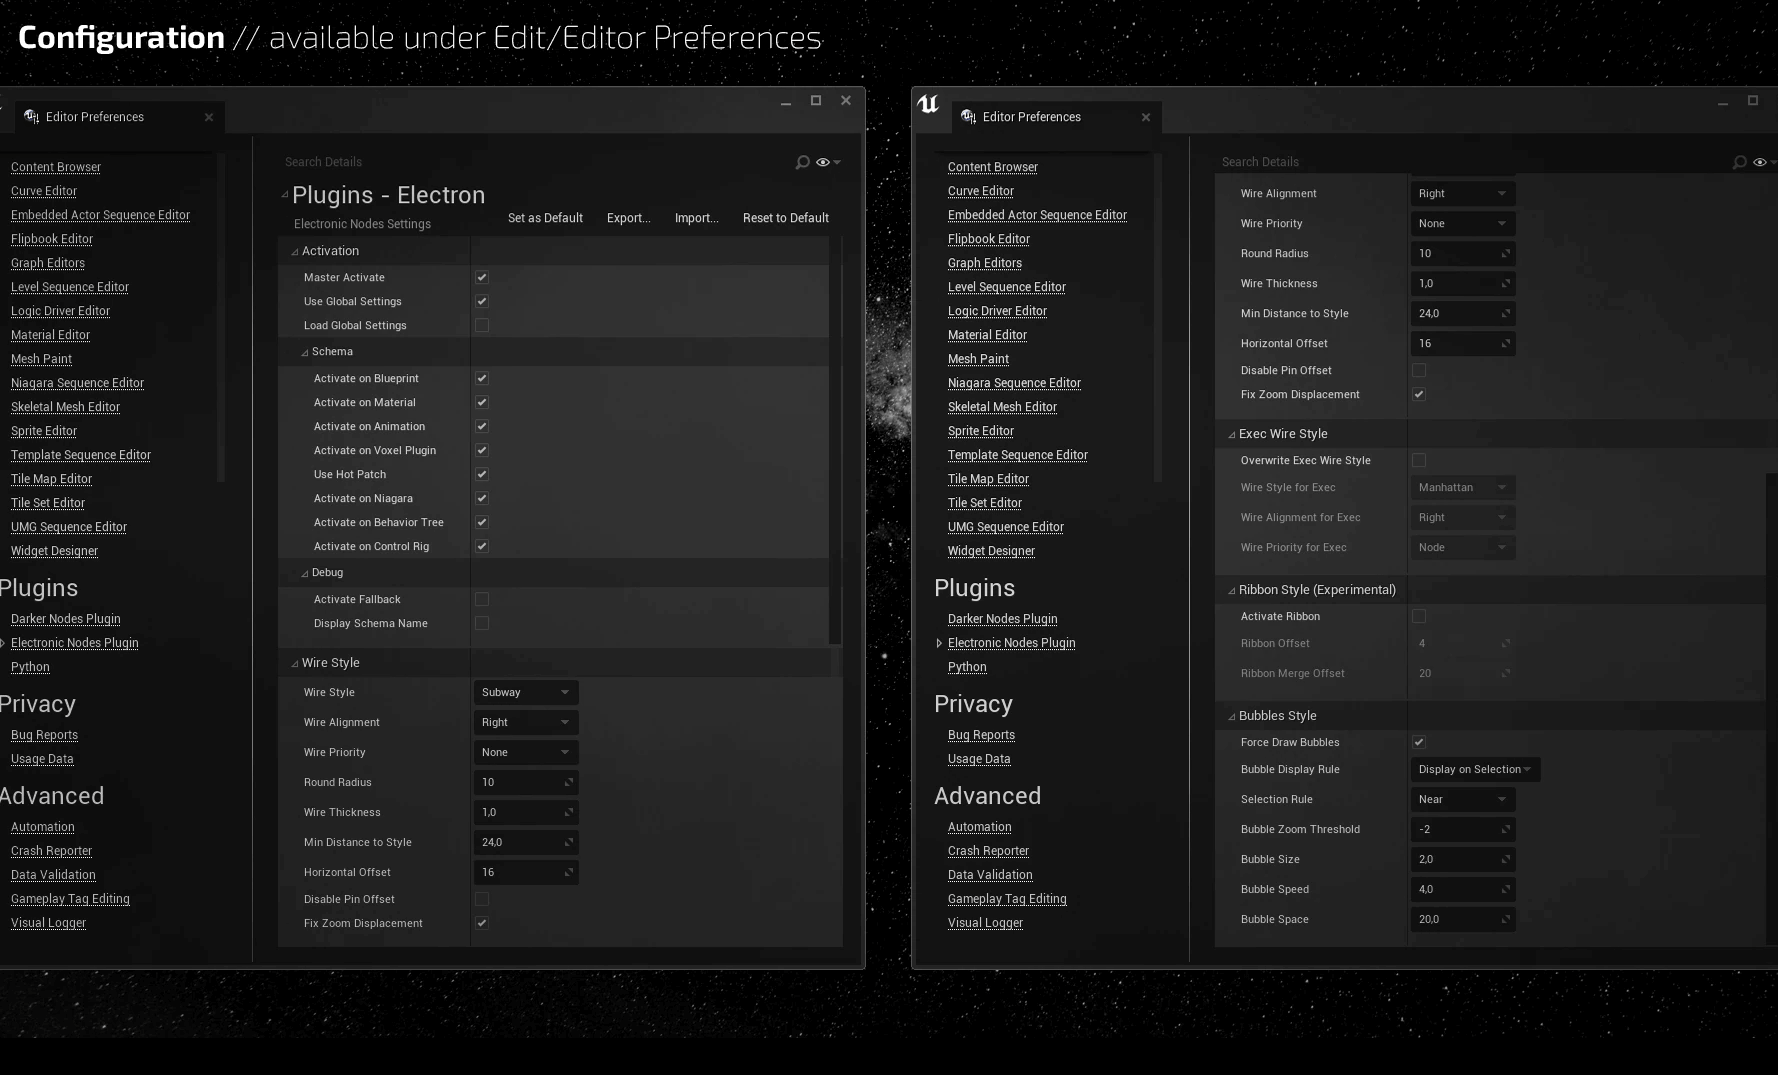Uncheck Use Global Settings
1778x1075 pixels.
tap(482, 301)
